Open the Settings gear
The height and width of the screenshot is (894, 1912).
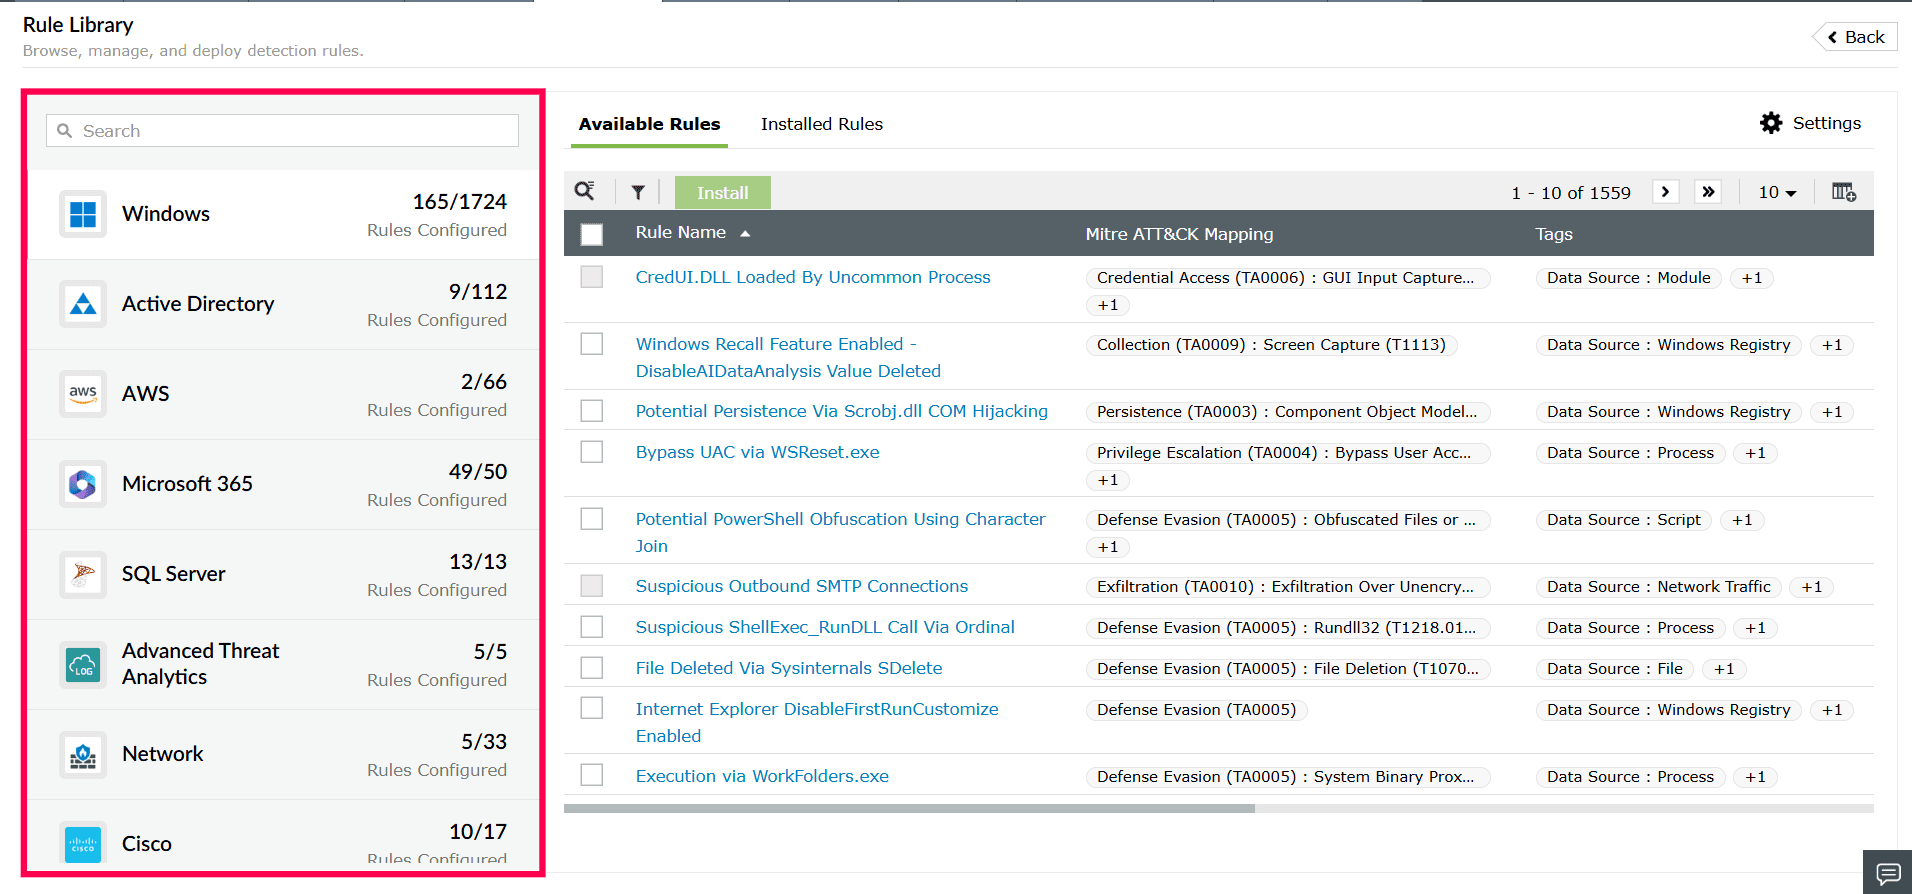click(1771, 123)
